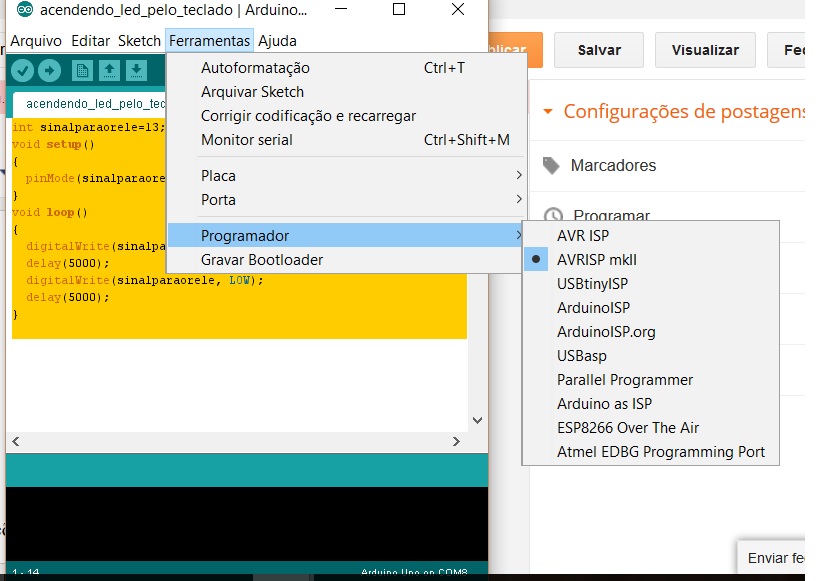This screenshot has height=581, width=819.
Task: Click the right arrow of the horizontal scrollbar
Action: (456, 441)
